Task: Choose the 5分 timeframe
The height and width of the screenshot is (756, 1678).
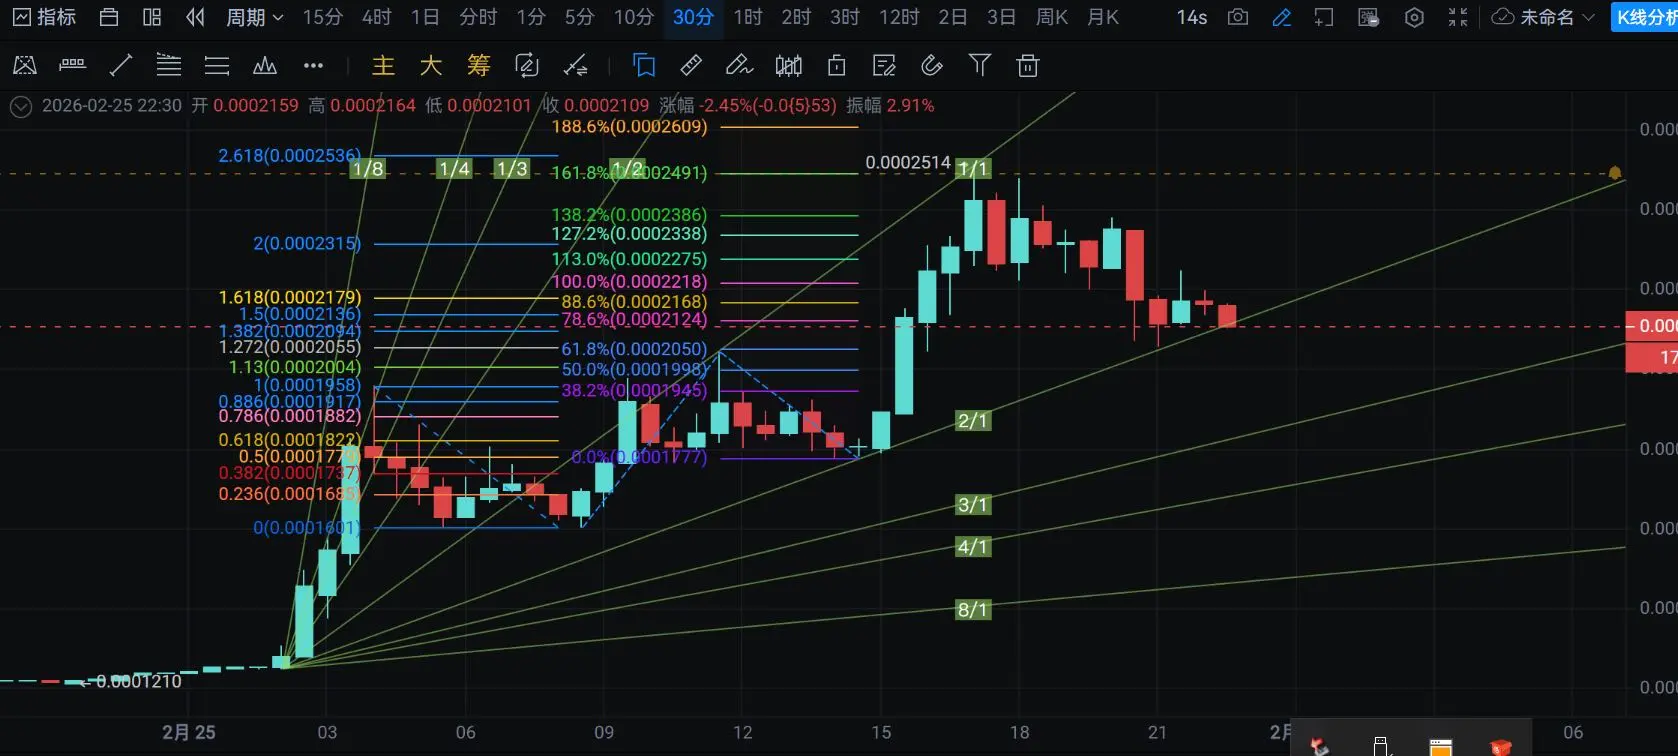Action: point(579,17)
